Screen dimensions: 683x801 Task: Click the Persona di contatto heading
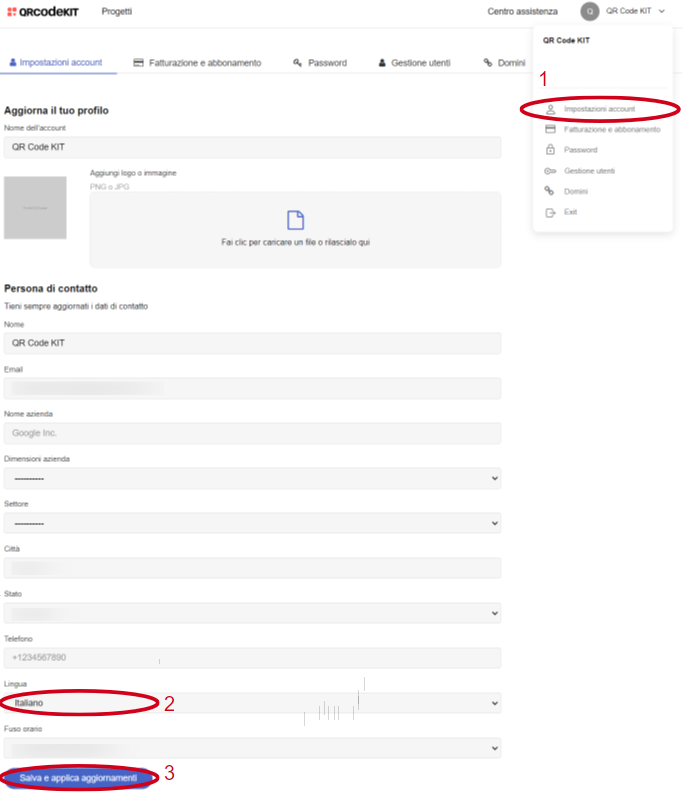coord(51,289)
